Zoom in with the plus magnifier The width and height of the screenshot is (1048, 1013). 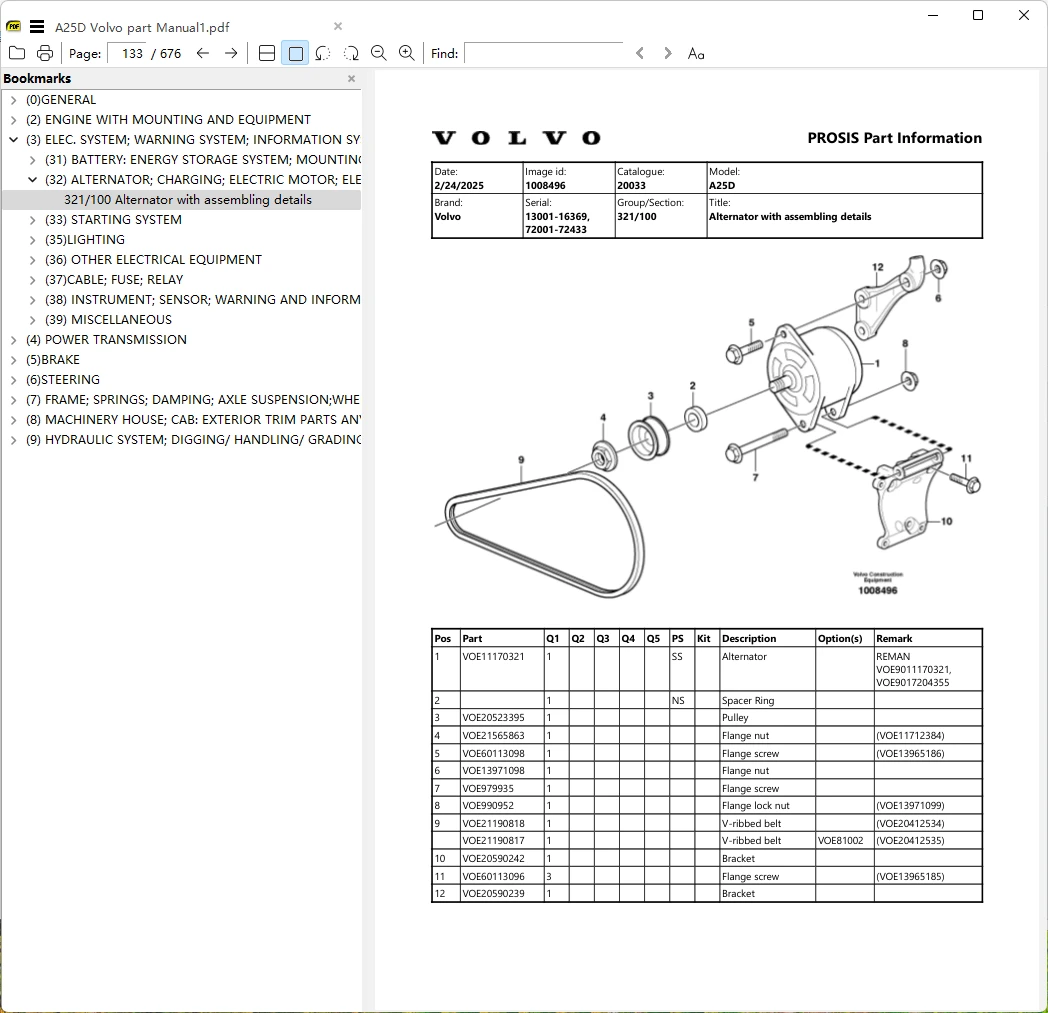[406, 53]
